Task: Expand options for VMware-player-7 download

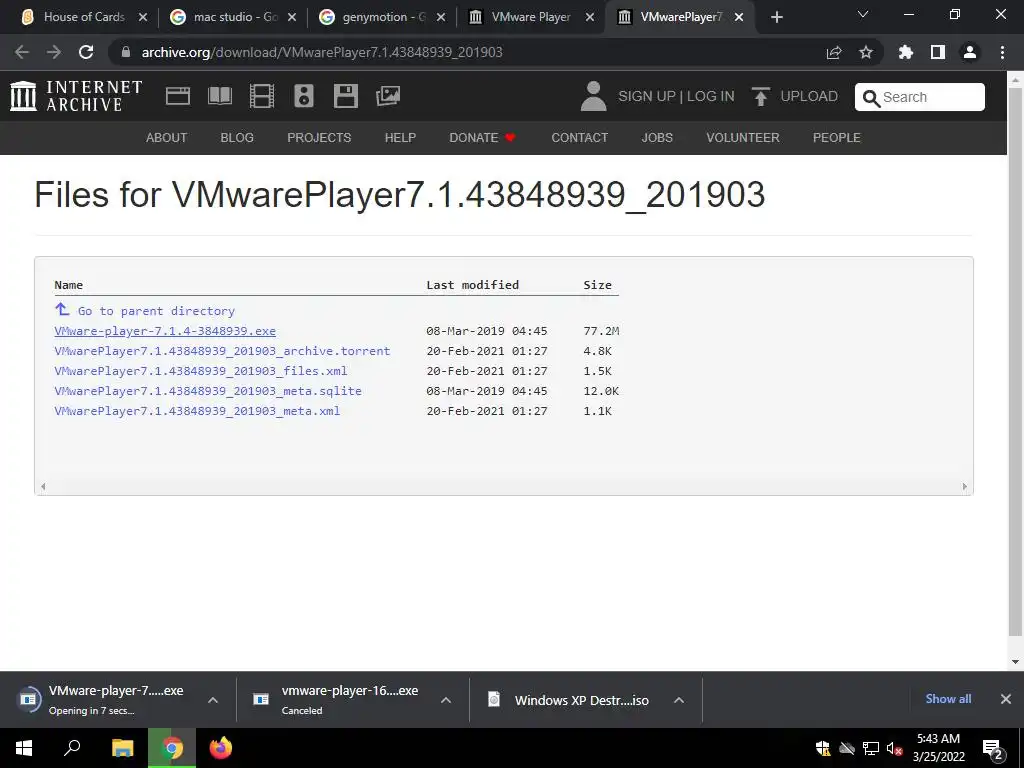Action: coord(213,700)
